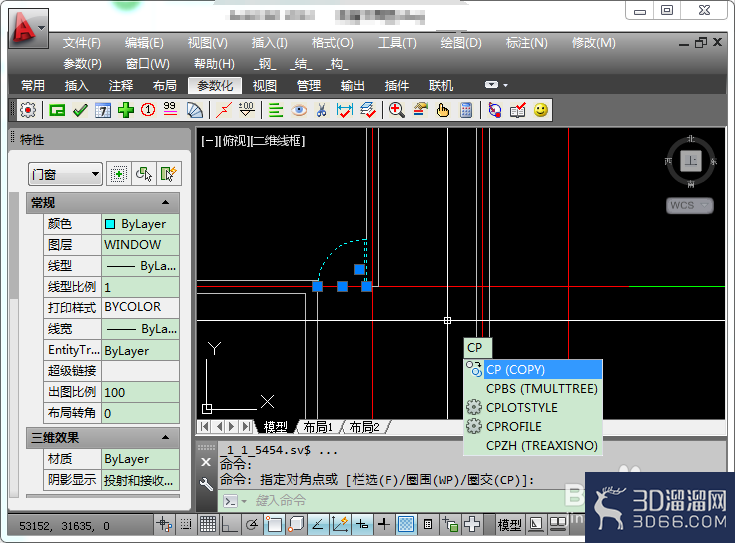
Task: Select CP (COPY) from autocomplete list
Action: 533,370
